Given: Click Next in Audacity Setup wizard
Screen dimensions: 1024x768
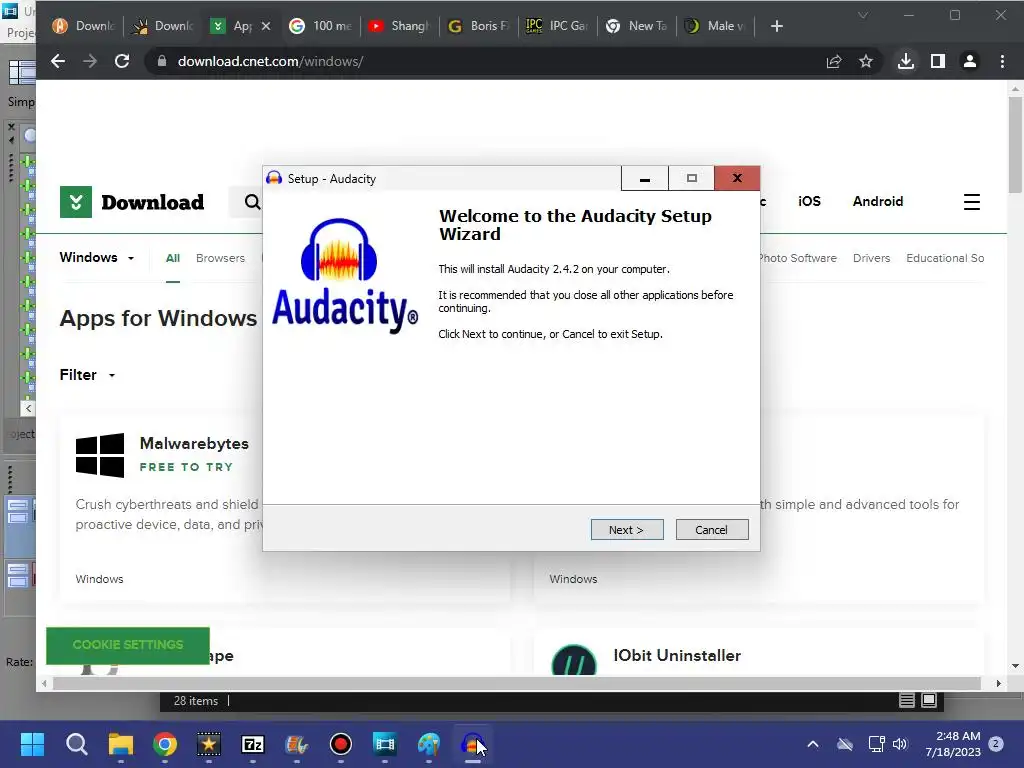Looking at the screenshot, I should tap(626, 530).
